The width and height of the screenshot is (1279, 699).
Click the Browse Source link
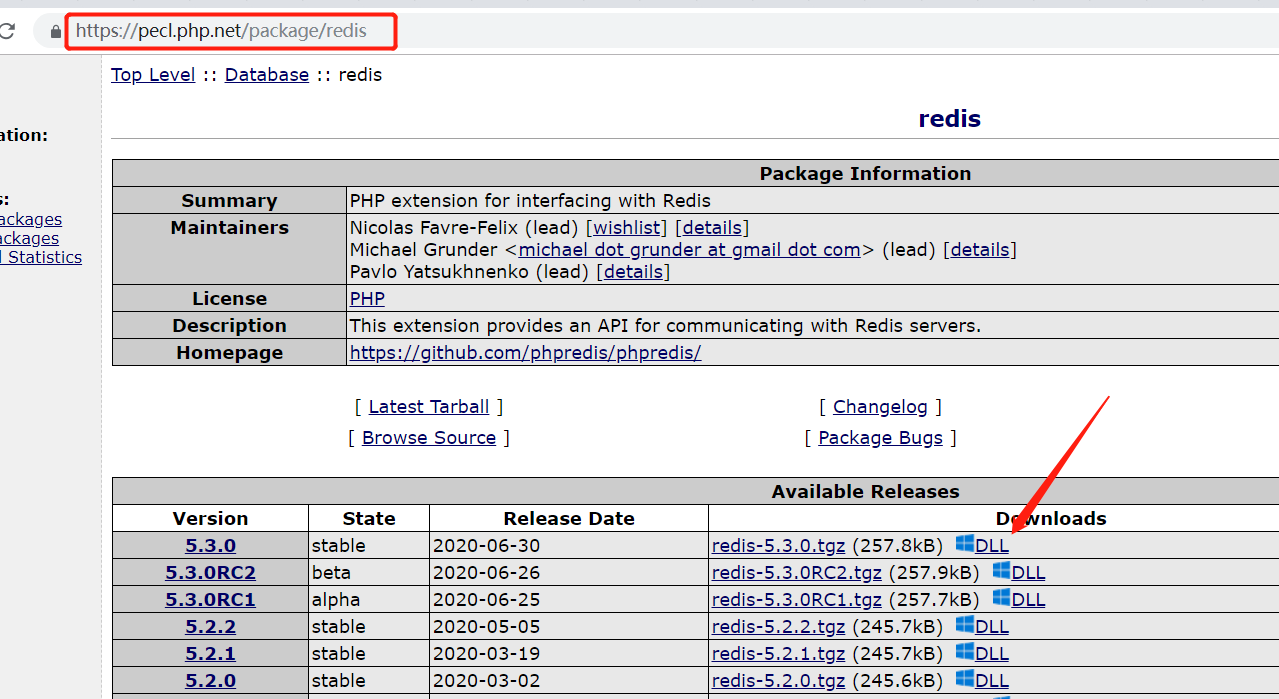pos(429,438)
